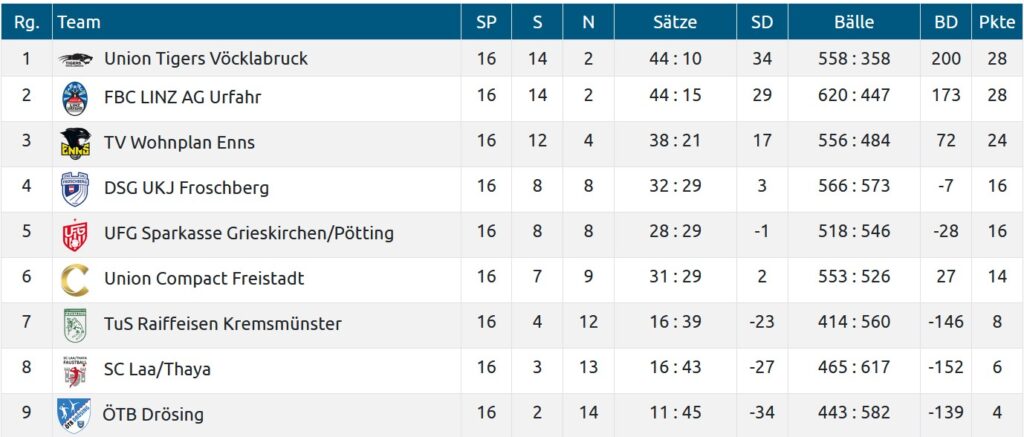Click the golden Union Compact Freistadt logo
This screenshot has width=1024, height=437.
tap(75, 279)
